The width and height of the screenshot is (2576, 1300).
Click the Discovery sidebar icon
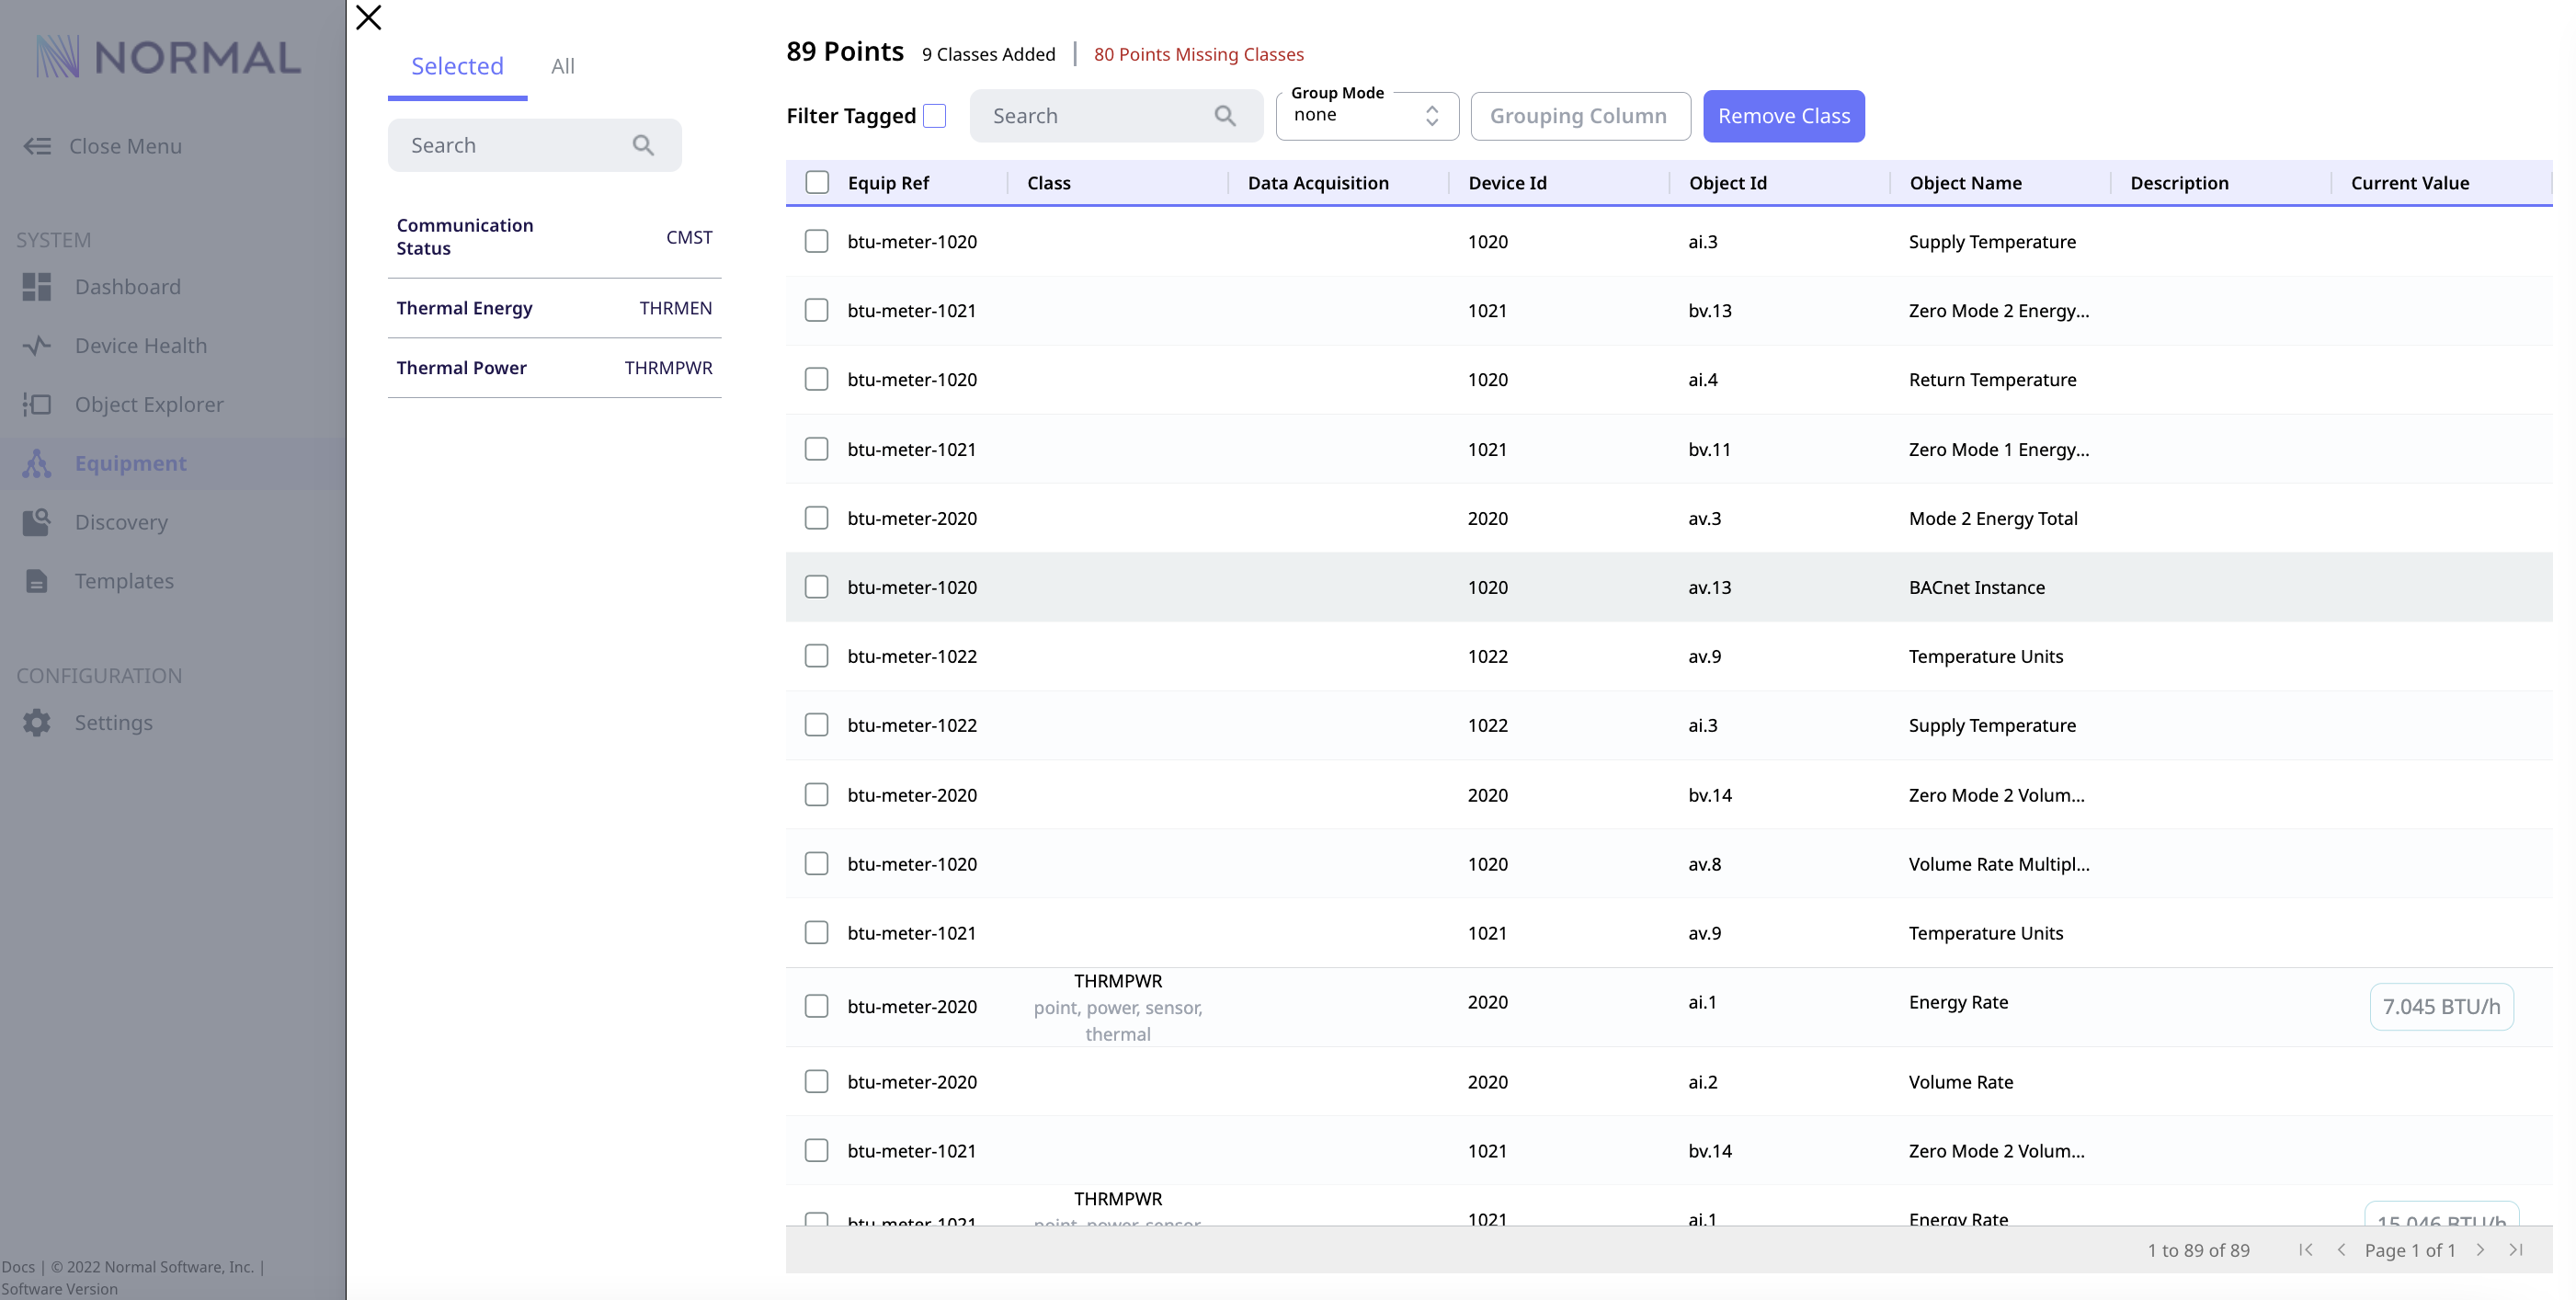37,522
